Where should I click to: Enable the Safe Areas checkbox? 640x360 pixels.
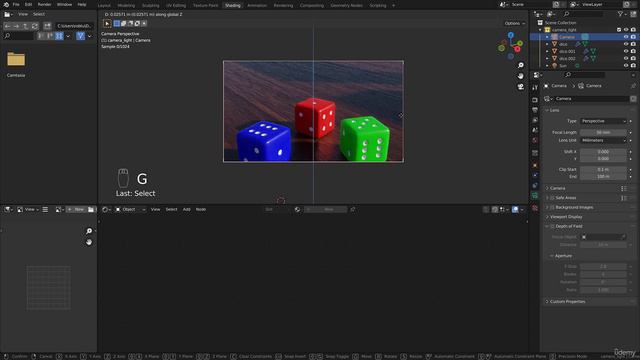[x=552, y=198]
